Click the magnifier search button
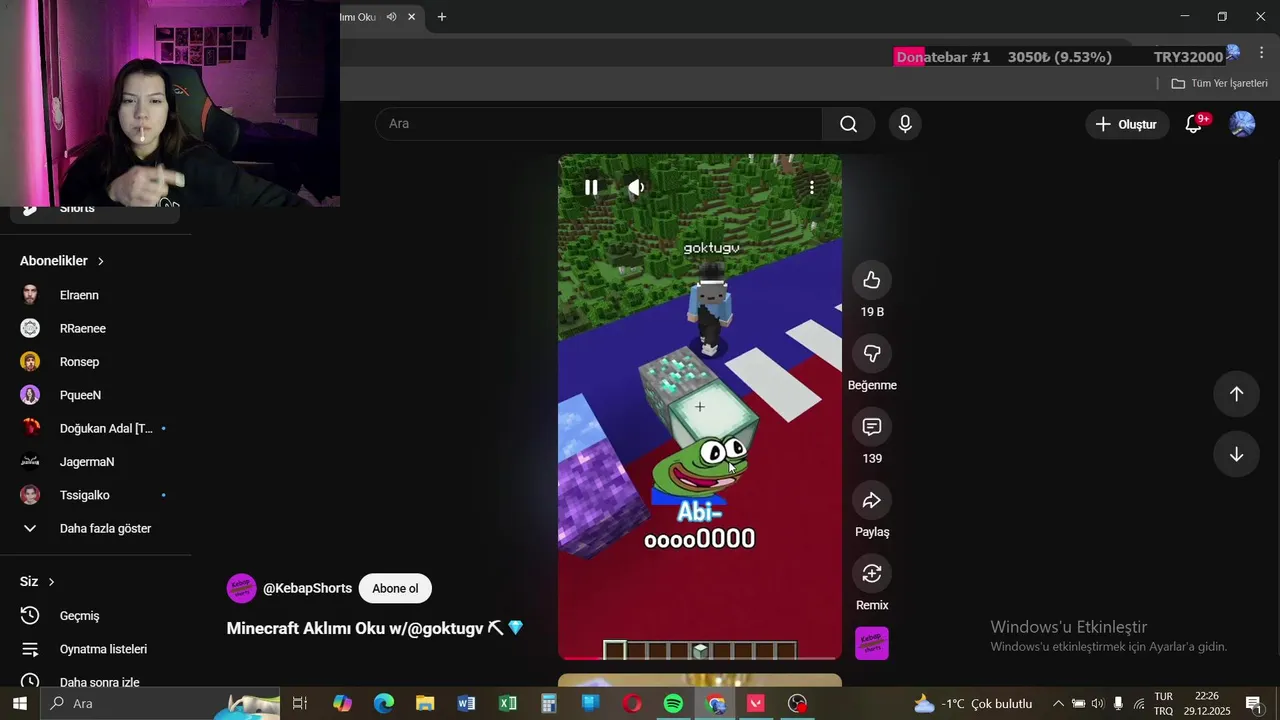 click(848, 124)
